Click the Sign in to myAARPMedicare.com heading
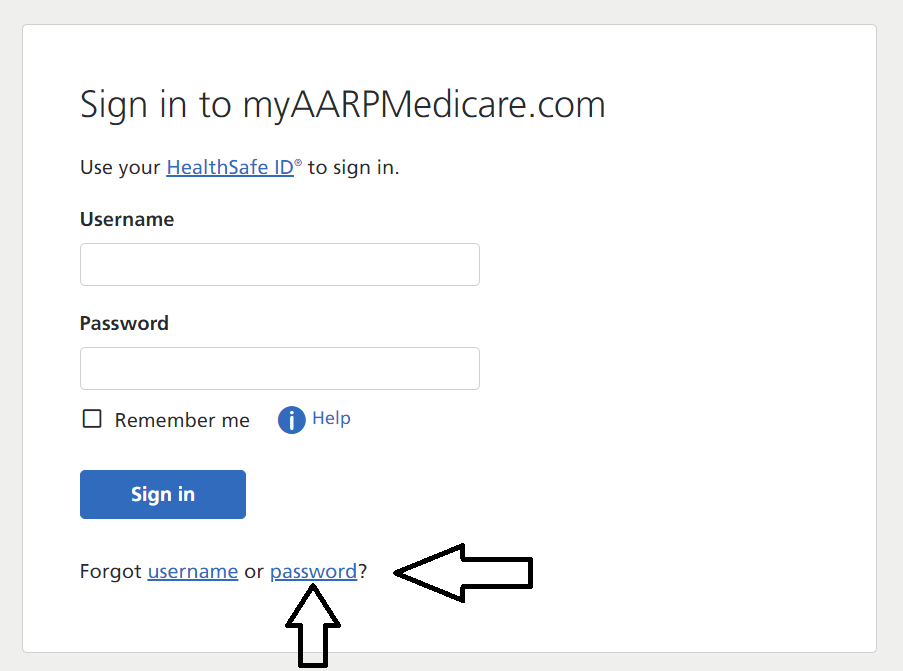The width and height of the screenshot is (903, 671). (343, 105)
